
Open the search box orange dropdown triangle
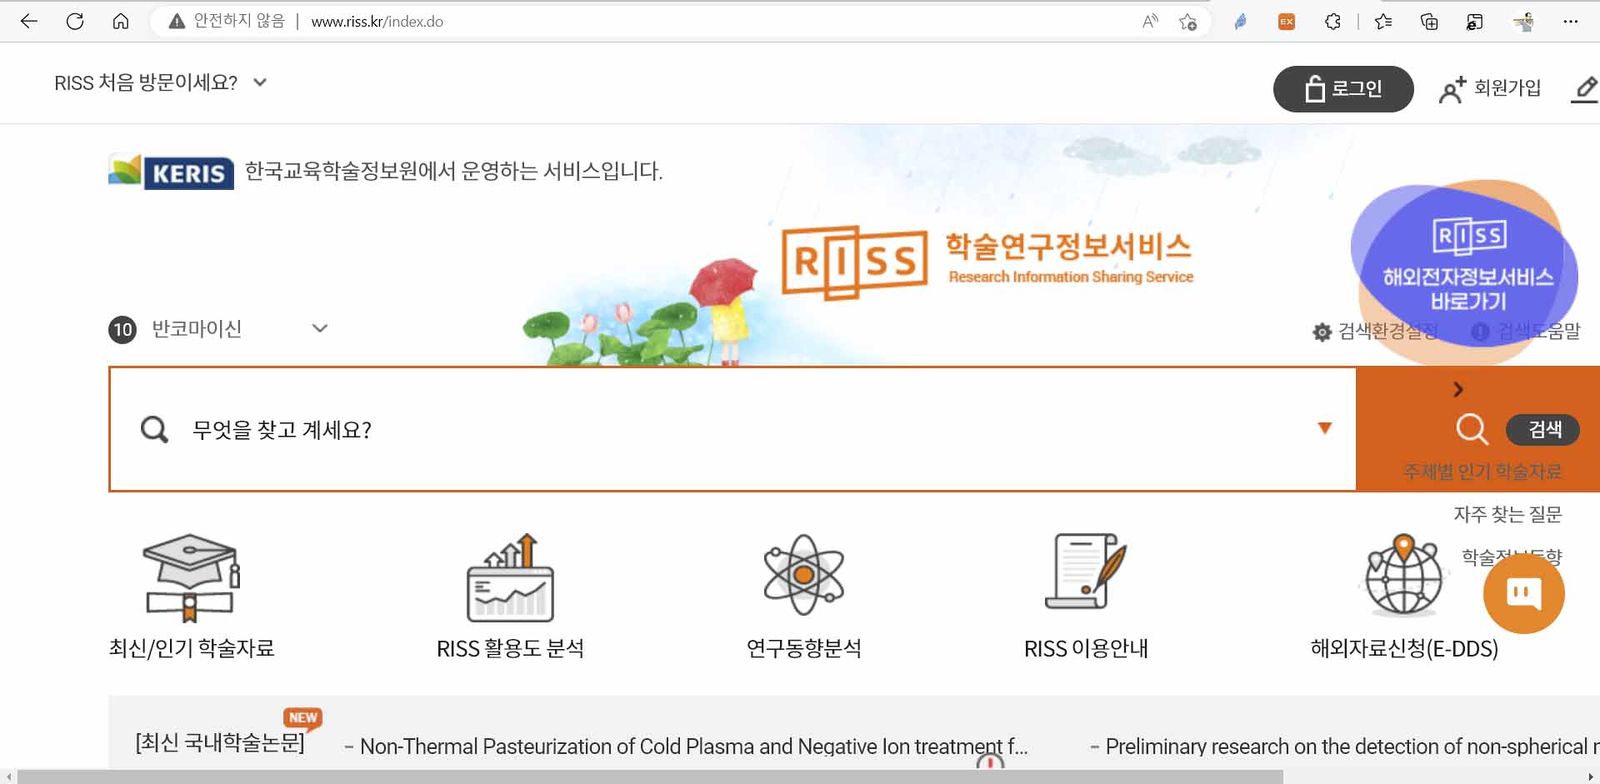pyautogui.click(x=1325, y=428)
